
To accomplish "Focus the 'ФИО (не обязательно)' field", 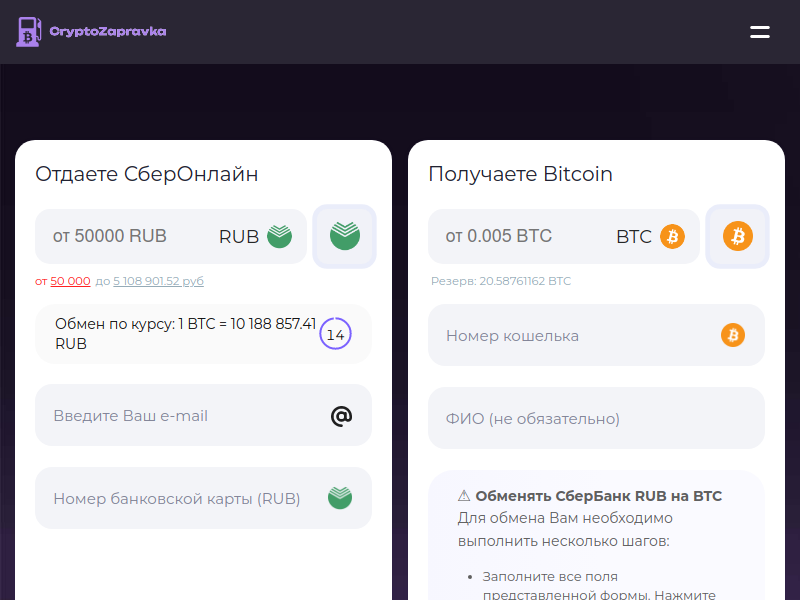I will [596, 418].
